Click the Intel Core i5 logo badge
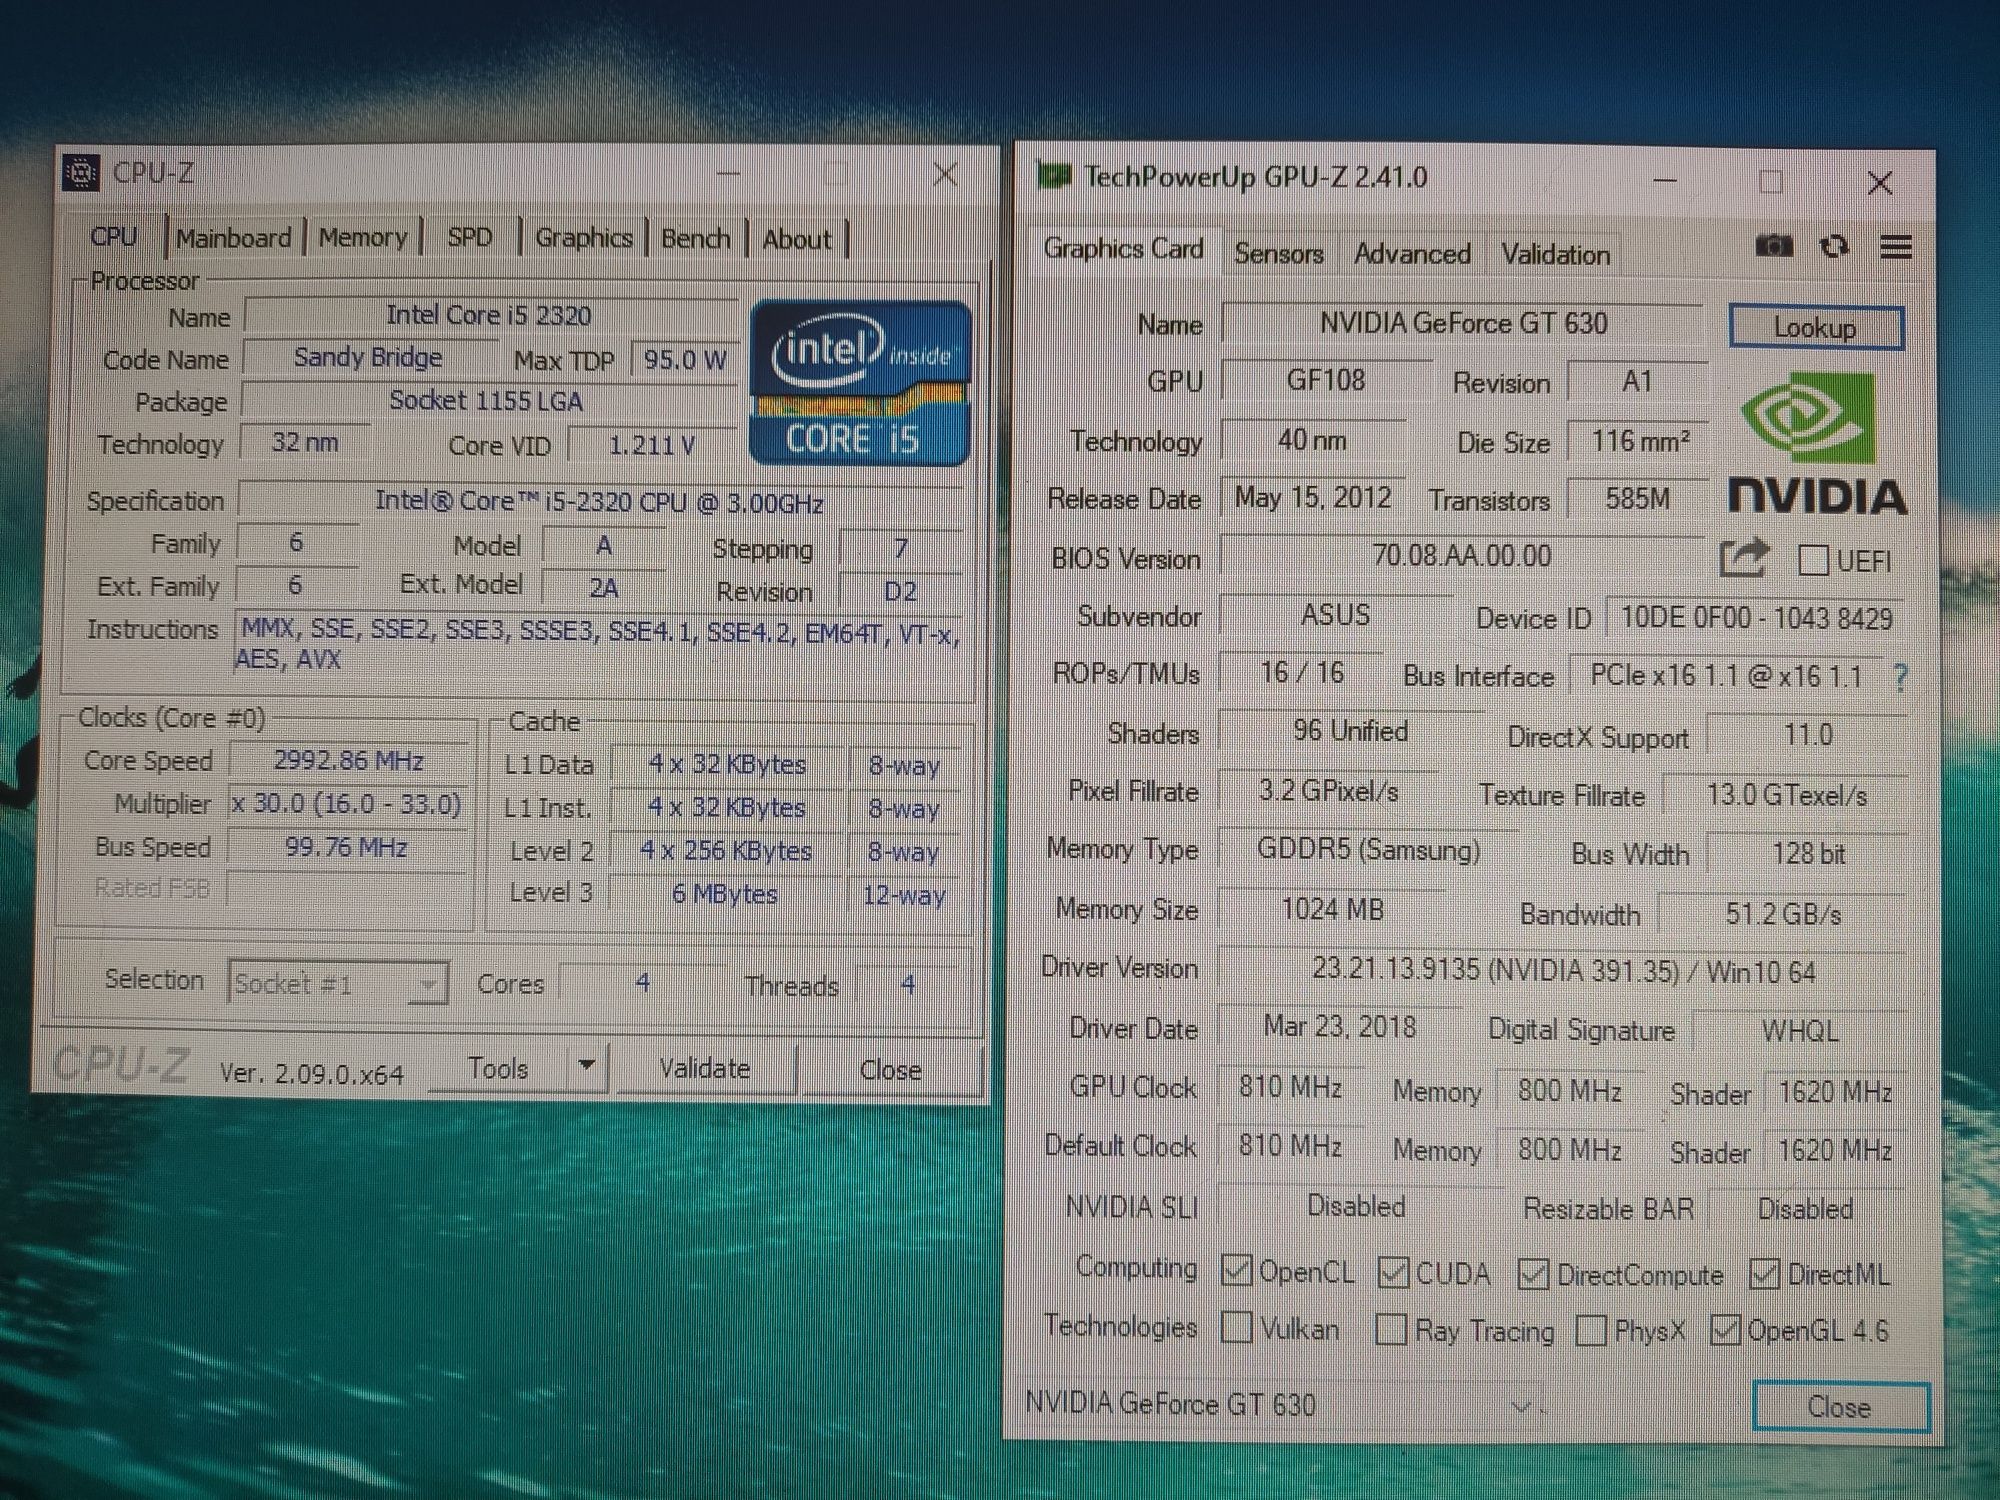The height and width of the screenshot is (1500, 2000). 860,383
